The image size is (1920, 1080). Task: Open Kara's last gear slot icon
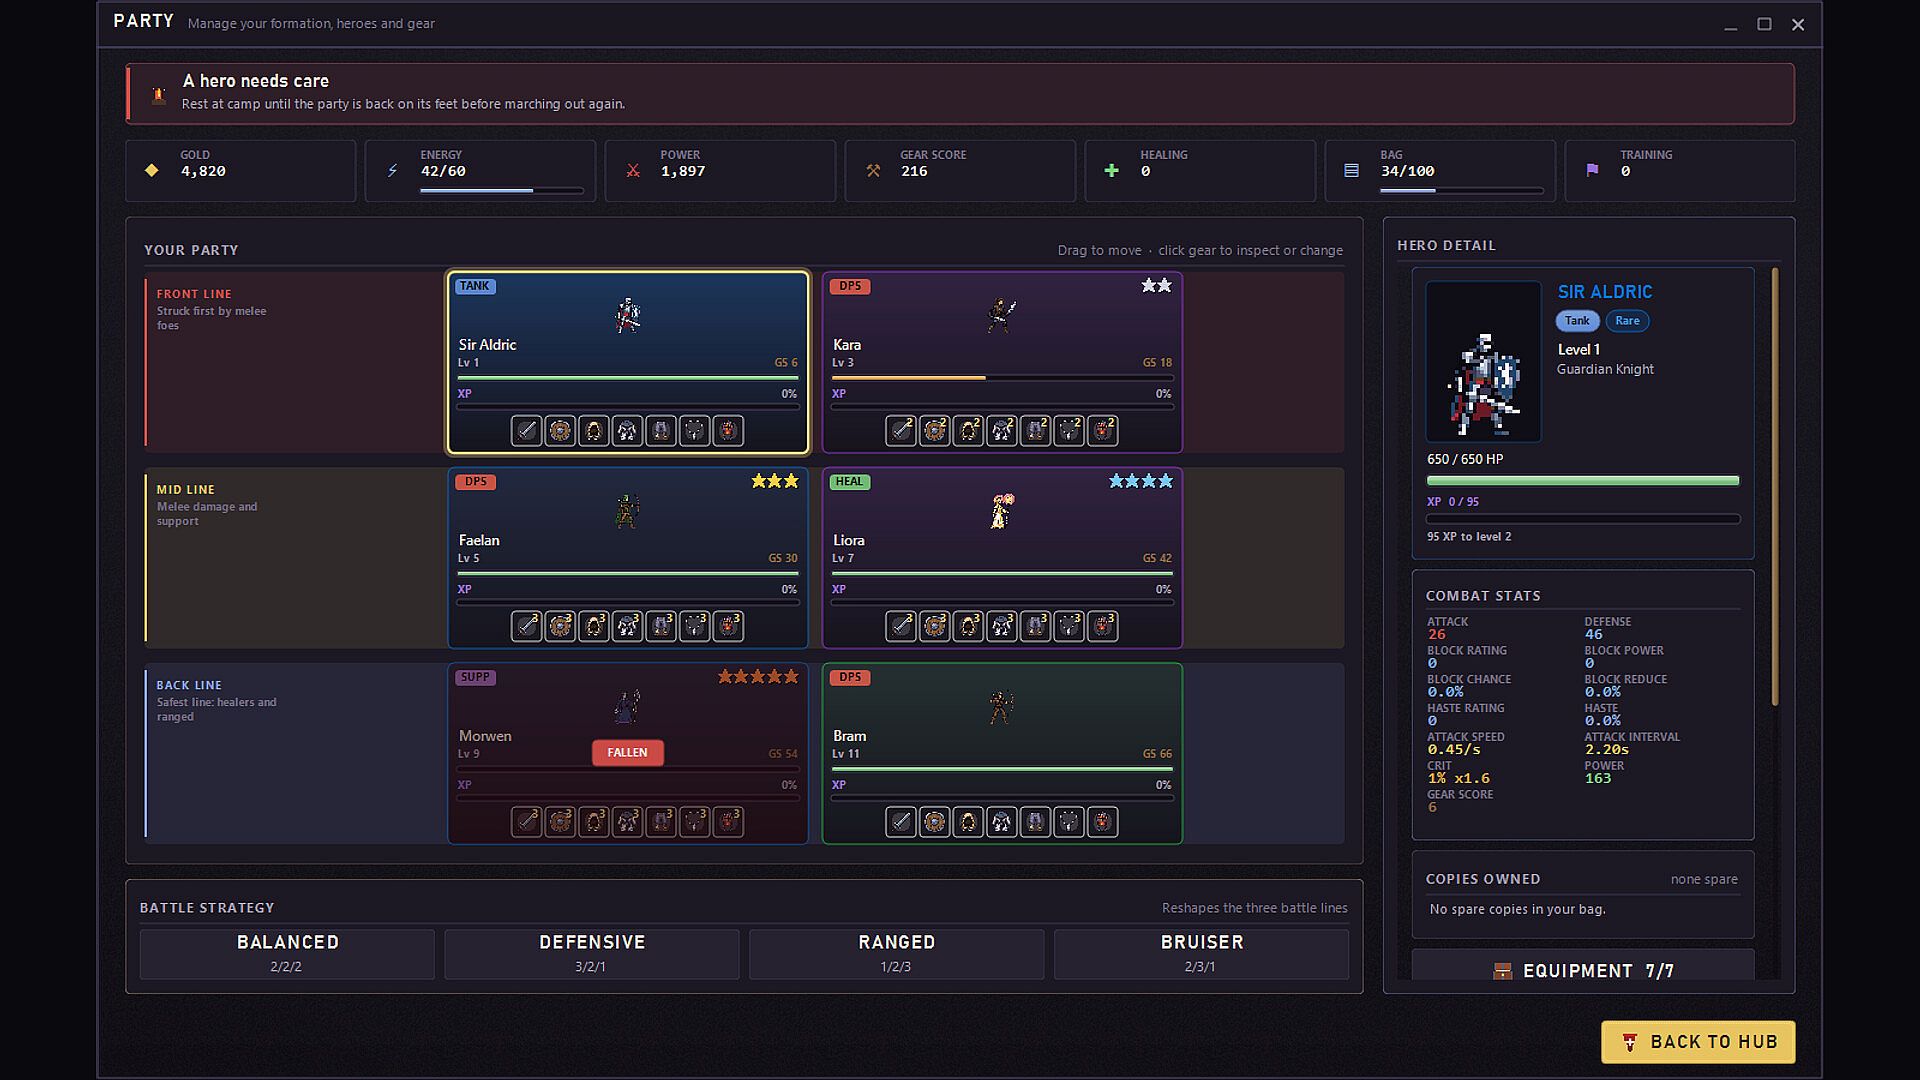(1103, 431)
